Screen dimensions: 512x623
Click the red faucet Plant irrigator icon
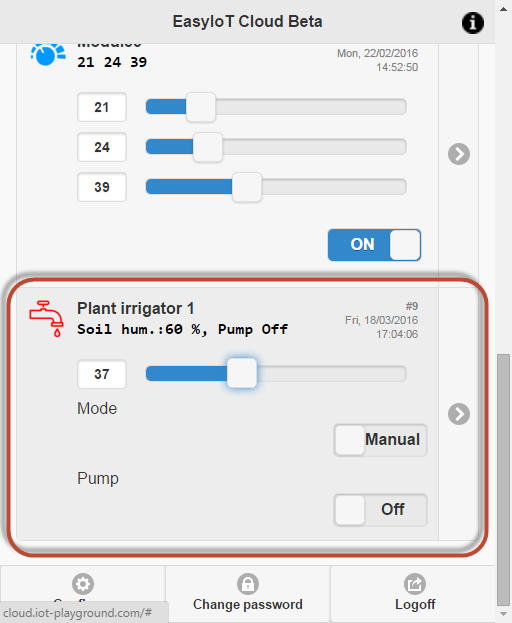pos(46,318)
